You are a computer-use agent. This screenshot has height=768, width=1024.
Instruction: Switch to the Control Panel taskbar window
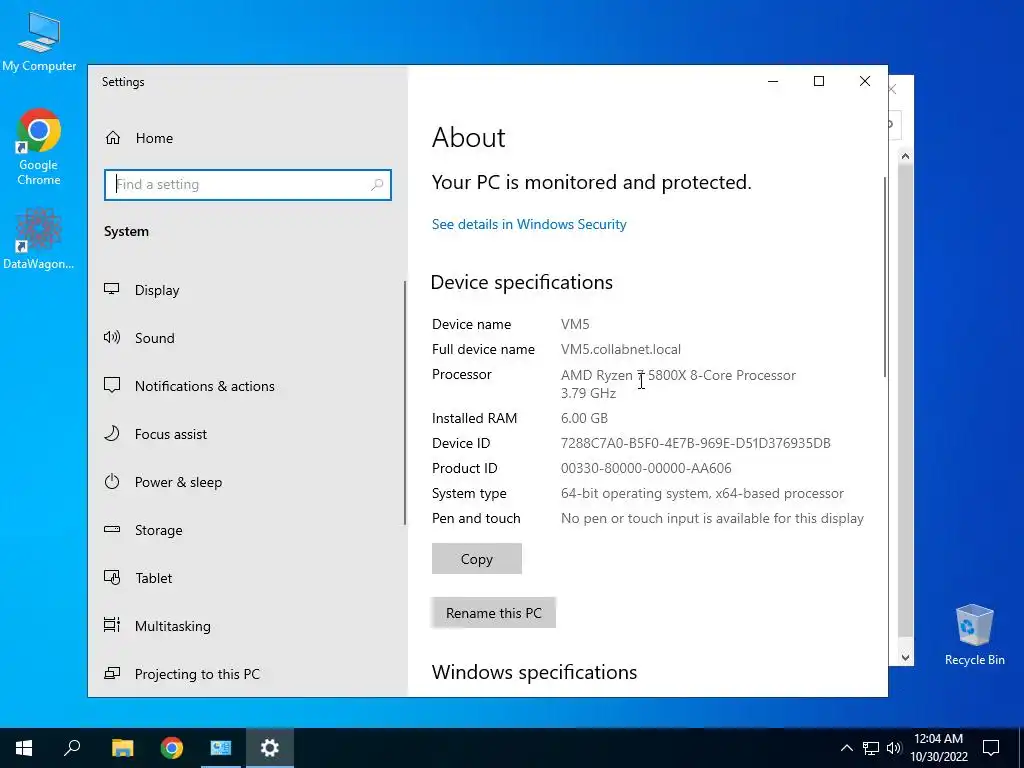(x=221, y=748)
